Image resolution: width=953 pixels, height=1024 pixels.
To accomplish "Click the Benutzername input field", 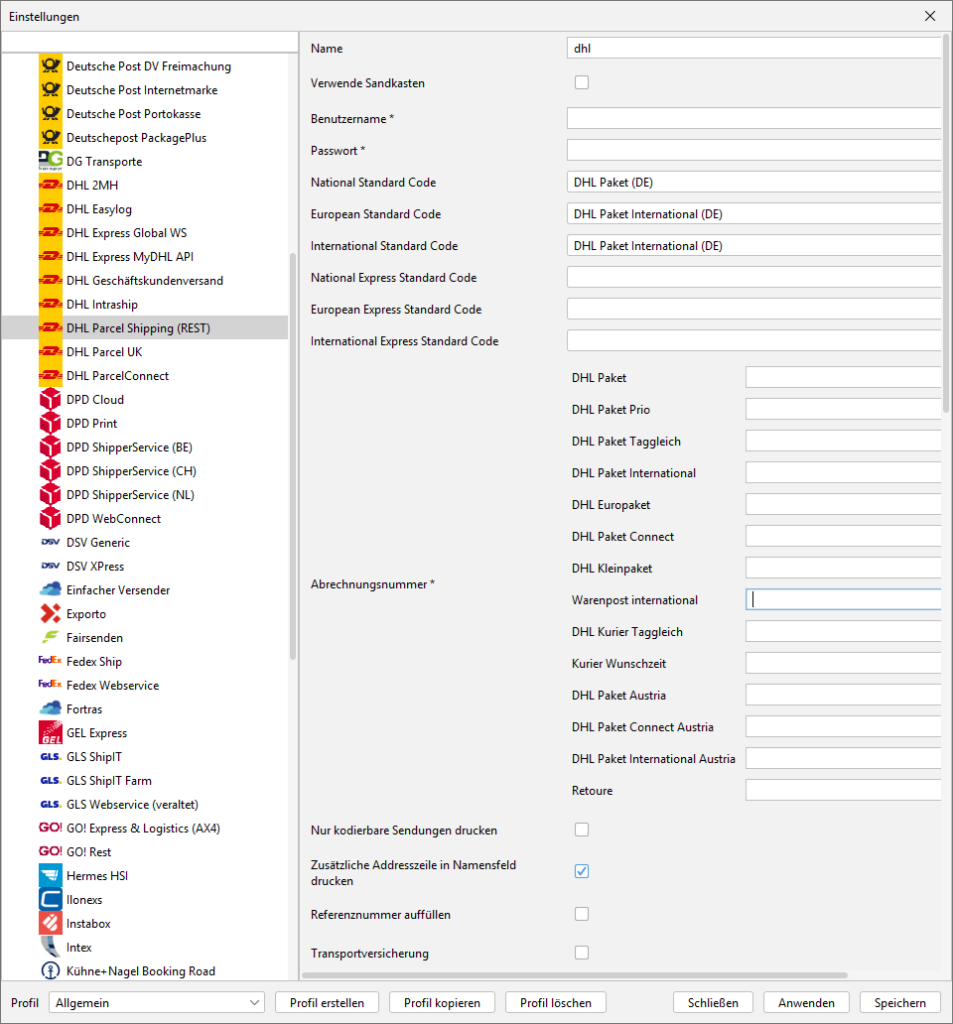I will [x=755, y=119].
